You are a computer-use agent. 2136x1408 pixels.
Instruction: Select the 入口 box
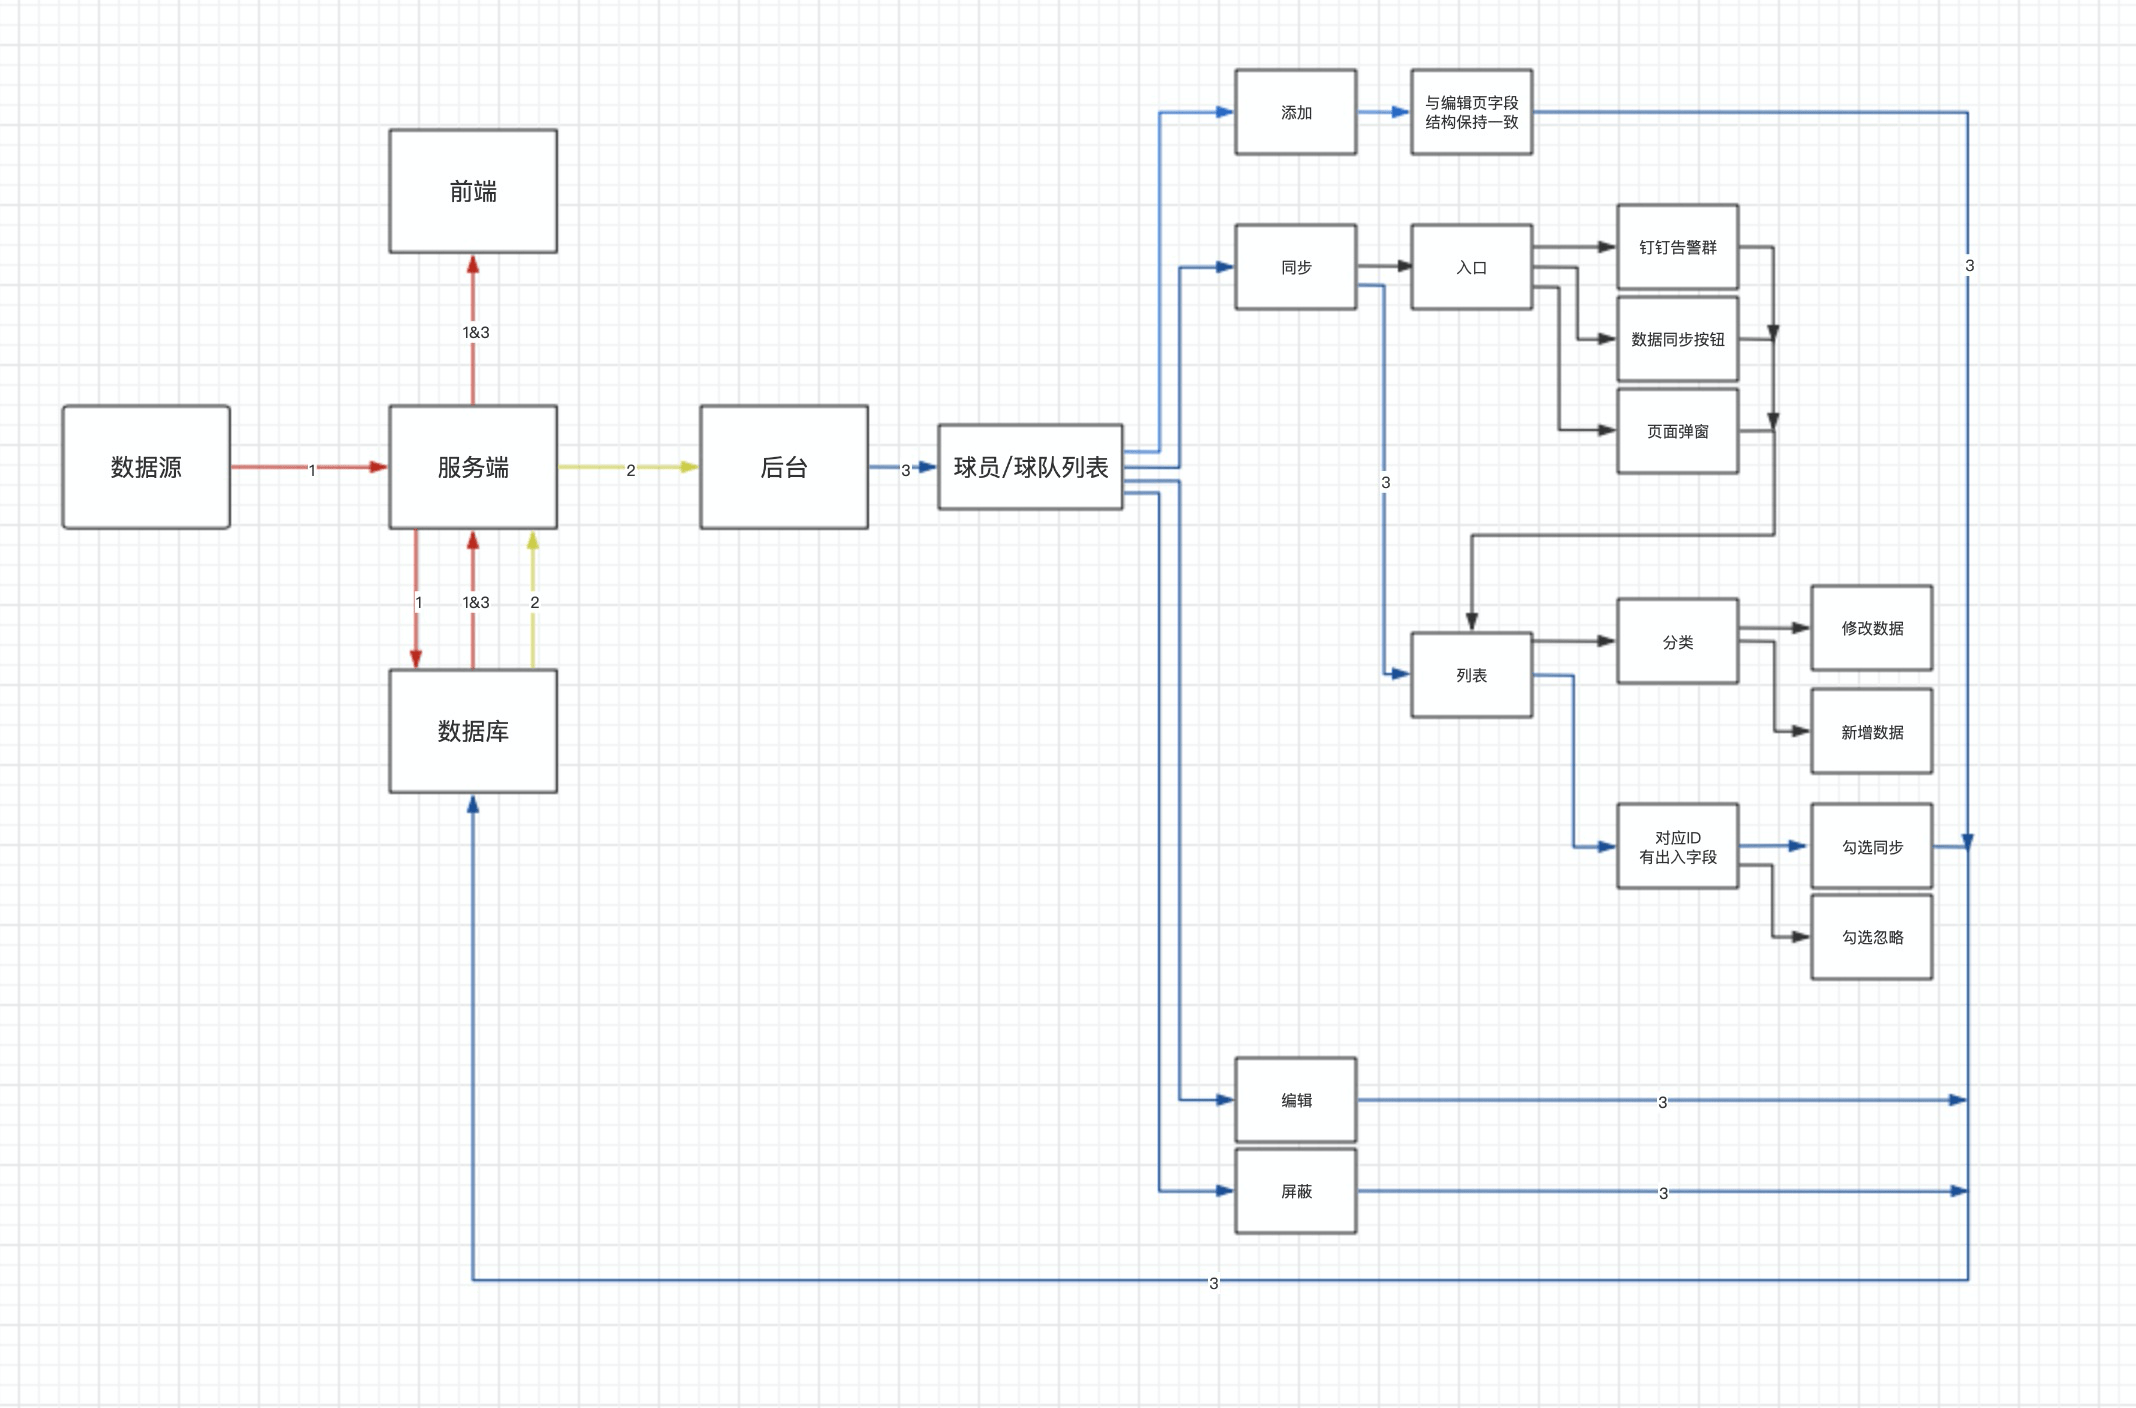(1472, 267)
